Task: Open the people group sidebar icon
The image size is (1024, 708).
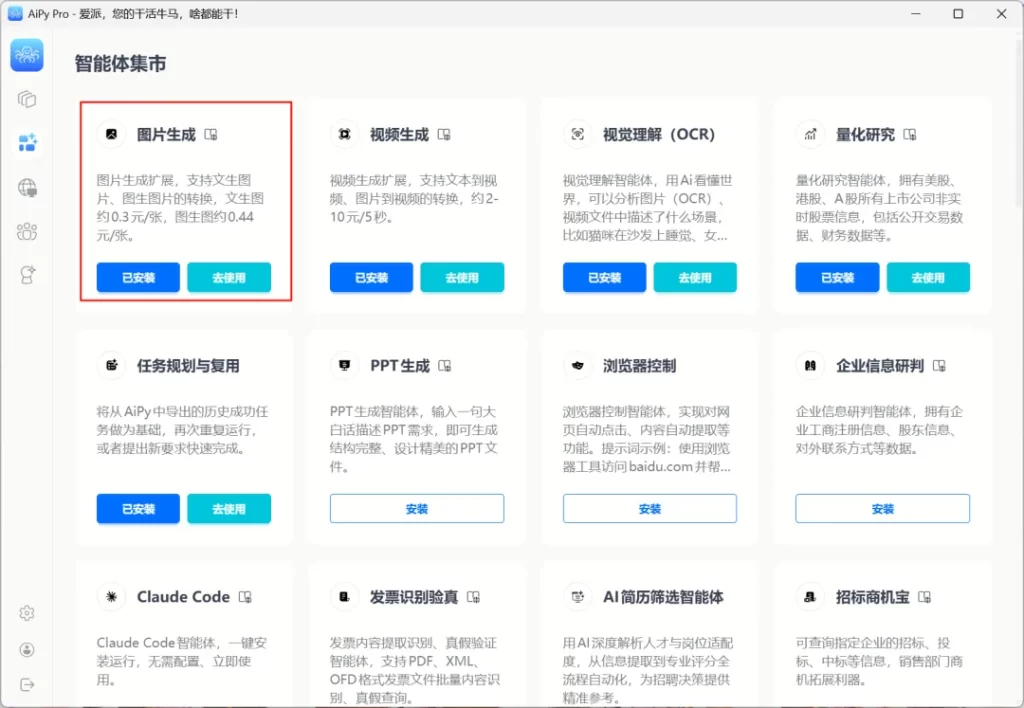Action: 27,232
